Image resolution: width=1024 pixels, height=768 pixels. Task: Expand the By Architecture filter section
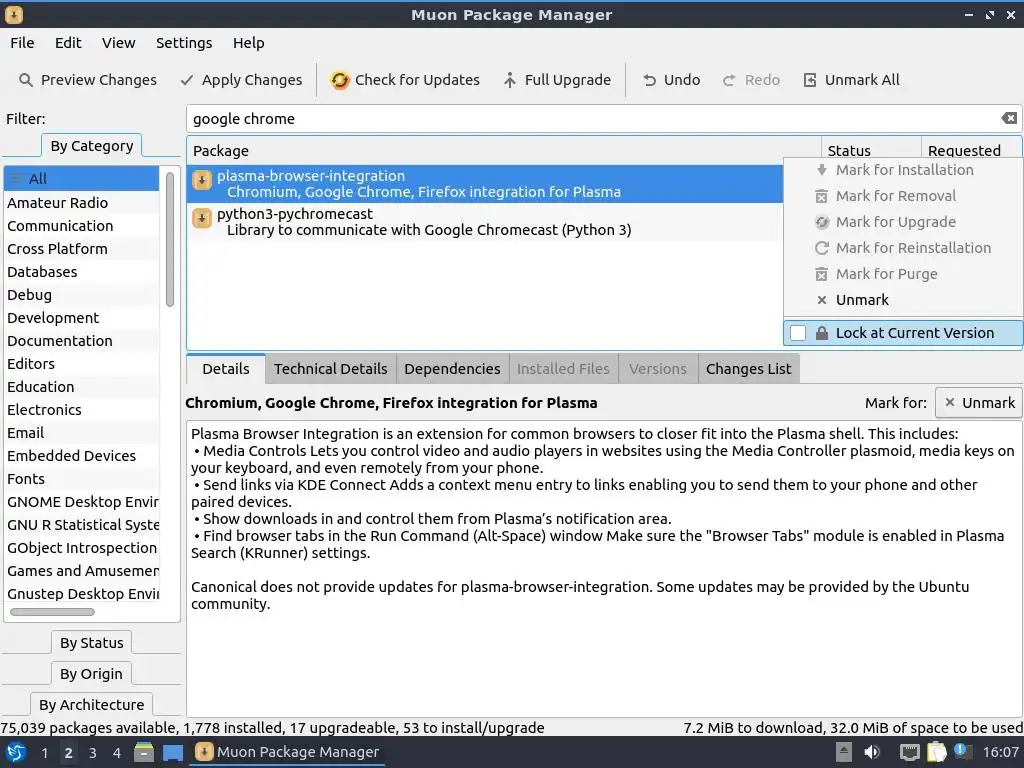tap(91, 705)
